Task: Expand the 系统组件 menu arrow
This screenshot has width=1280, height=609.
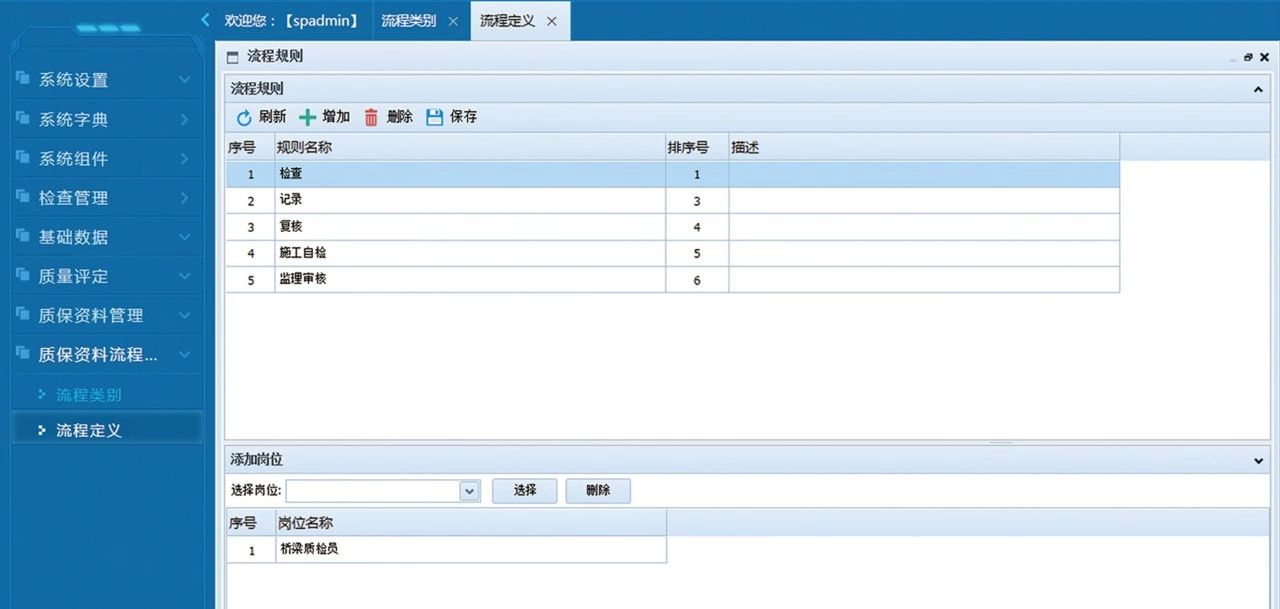Action: (185, 158)
